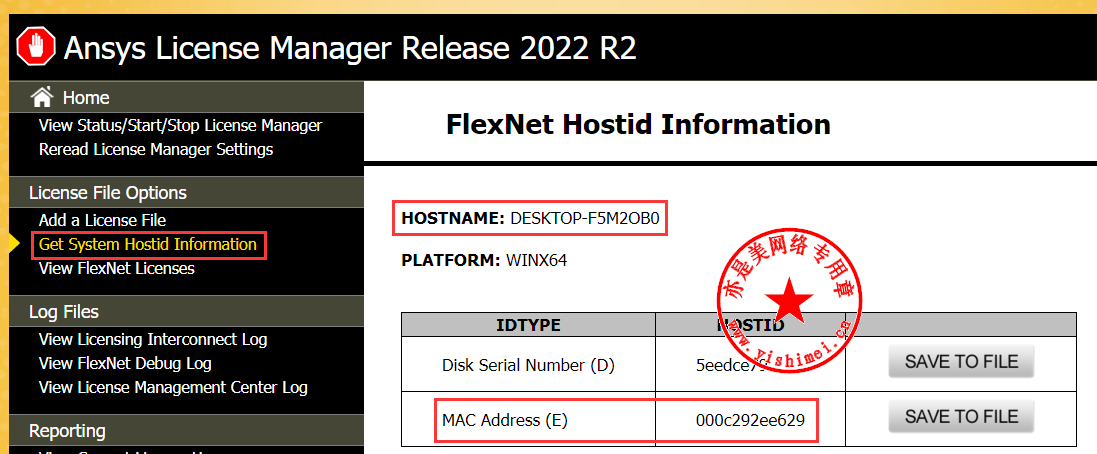
Task: Click the PLATFORM: WINX64 text
Action: pos(484,261)
